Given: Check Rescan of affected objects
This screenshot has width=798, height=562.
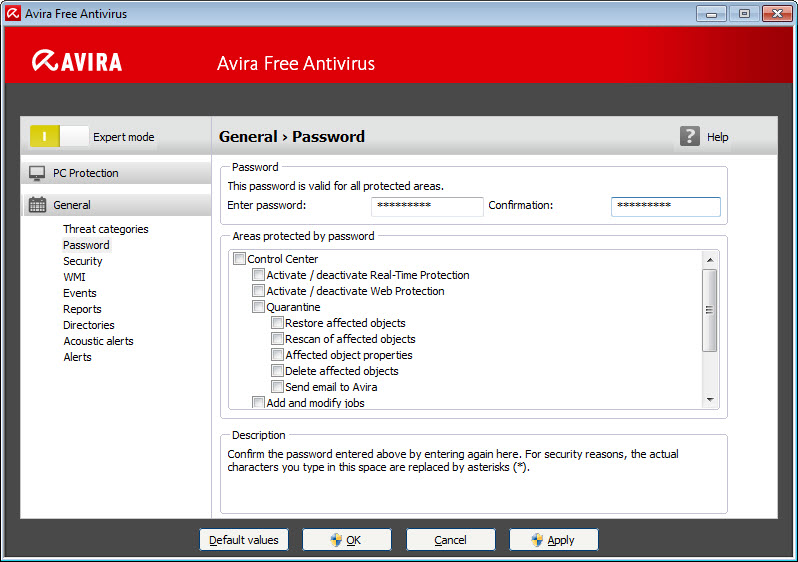Looking at the screenshot, I should coord(277,339).
